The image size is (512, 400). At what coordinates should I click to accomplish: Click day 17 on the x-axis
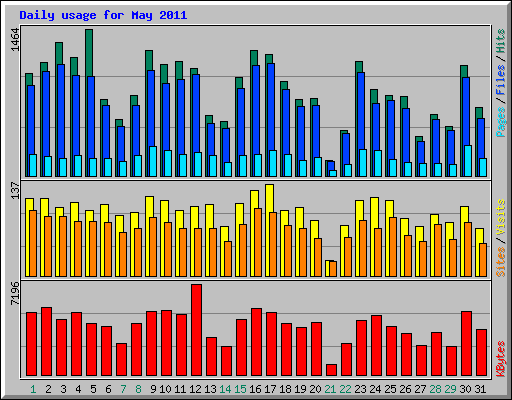pos(270,389)
